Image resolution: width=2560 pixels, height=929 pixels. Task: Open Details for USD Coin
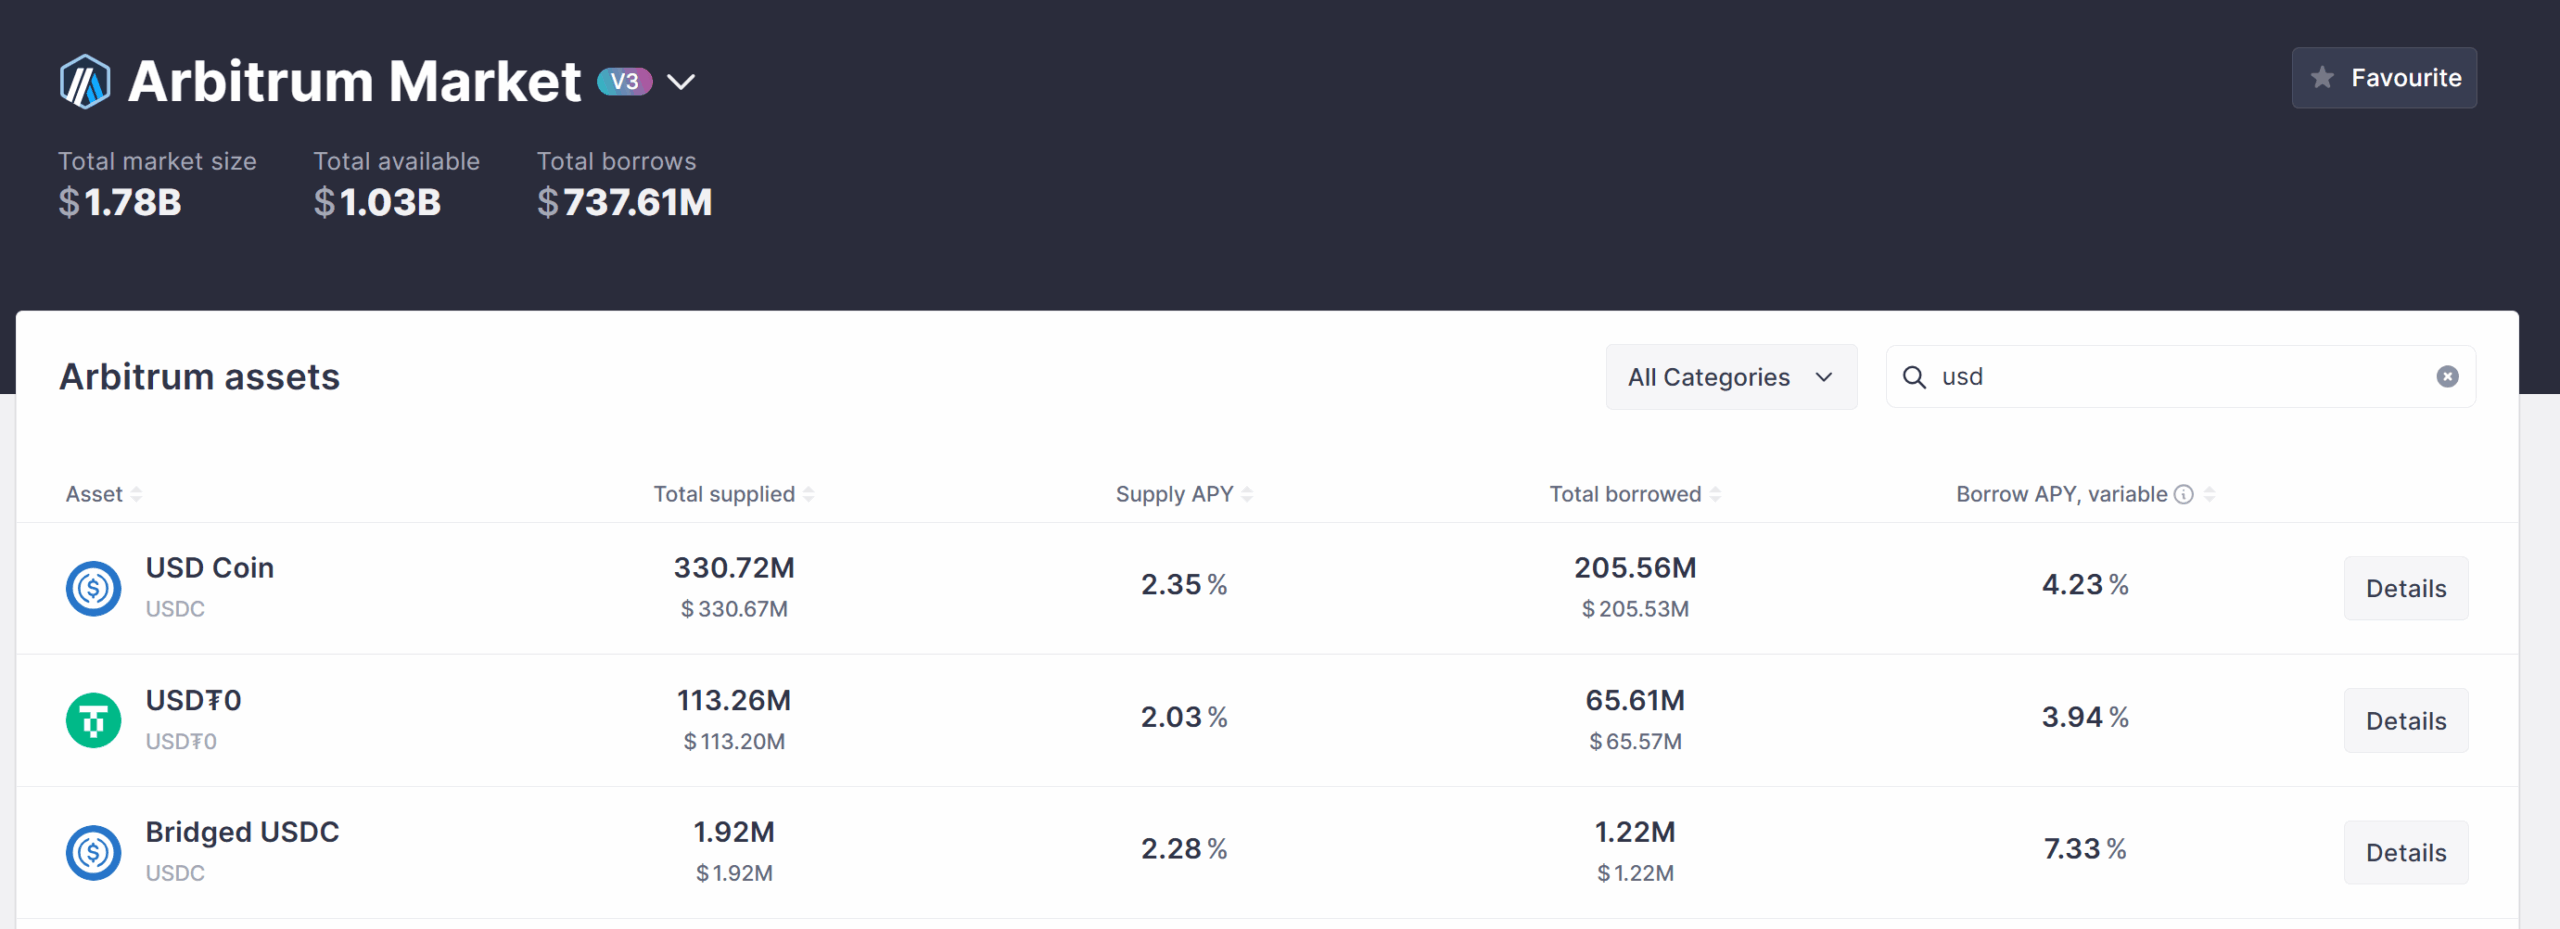tap(2405, 588)
